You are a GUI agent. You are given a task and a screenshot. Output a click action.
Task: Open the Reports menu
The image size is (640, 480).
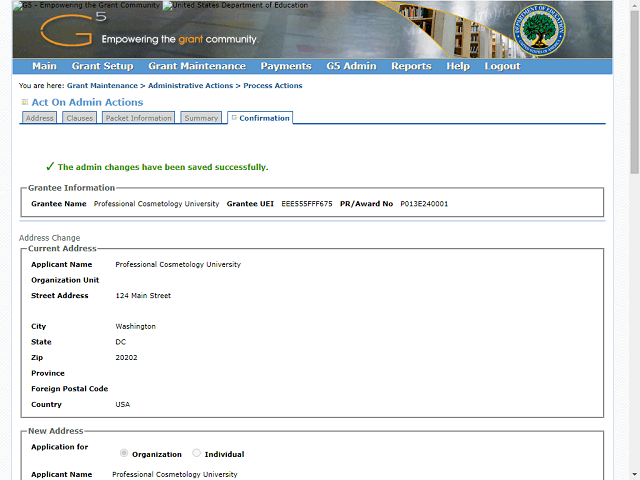coord(411,66)
